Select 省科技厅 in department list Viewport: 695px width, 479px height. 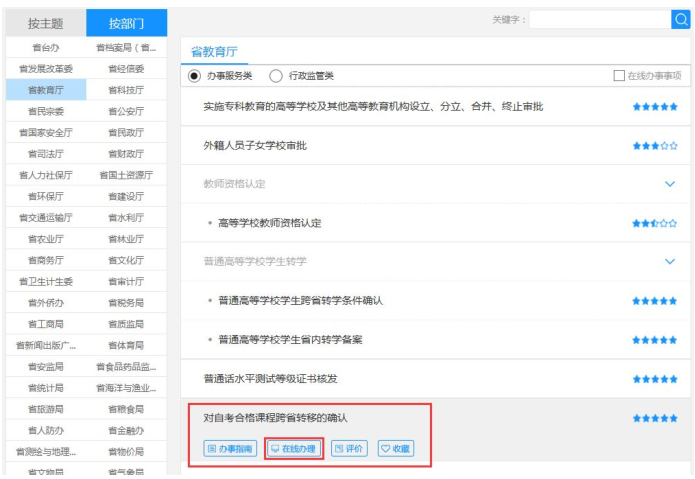tap(126, 90)
